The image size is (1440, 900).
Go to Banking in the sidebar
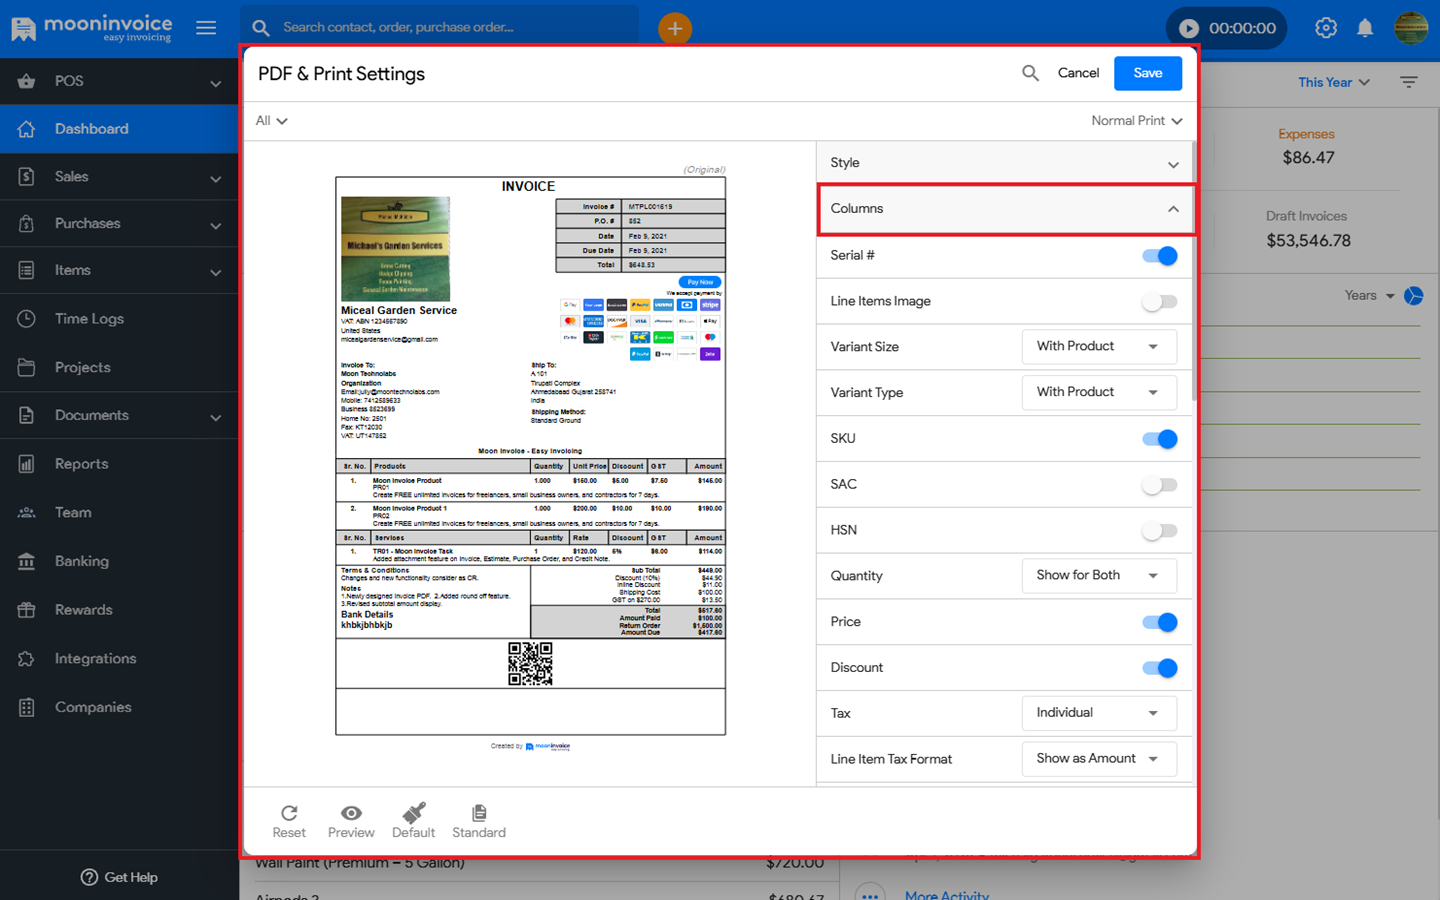coord(82,561)
